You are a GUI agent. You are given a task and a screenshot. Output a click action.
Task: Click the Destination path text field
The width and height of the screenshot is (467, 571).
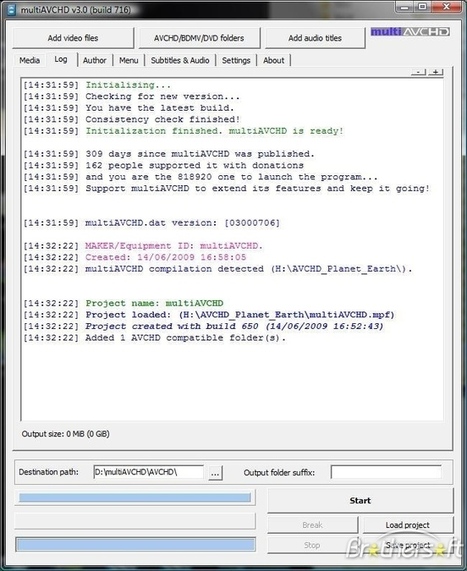(x=149, y=472)
